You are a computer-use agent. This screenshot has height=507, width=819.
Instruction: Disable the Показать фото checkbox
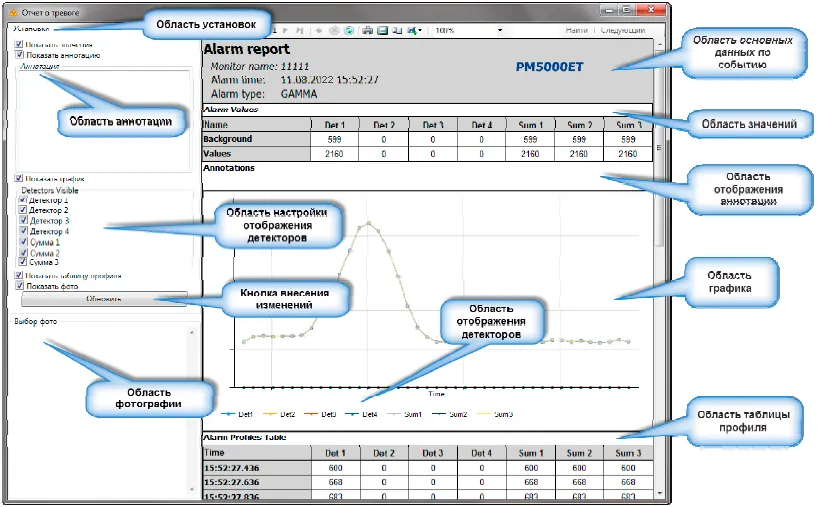coord(20,285)
